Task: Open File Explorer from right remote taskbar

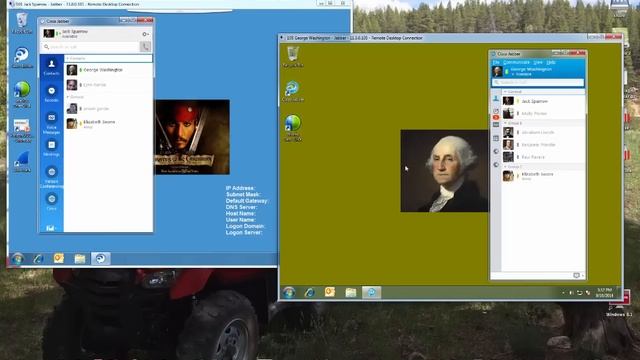Action: (x=351, y=292)
